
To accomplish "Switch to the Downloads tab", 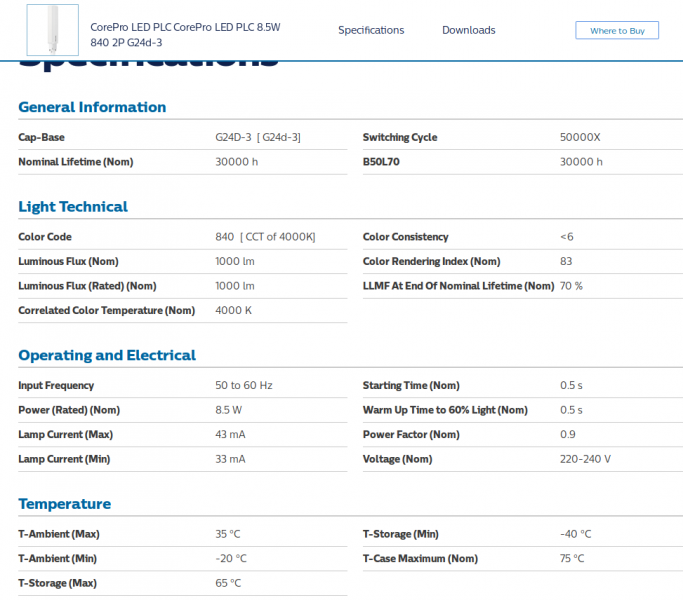I will (468, 30).
